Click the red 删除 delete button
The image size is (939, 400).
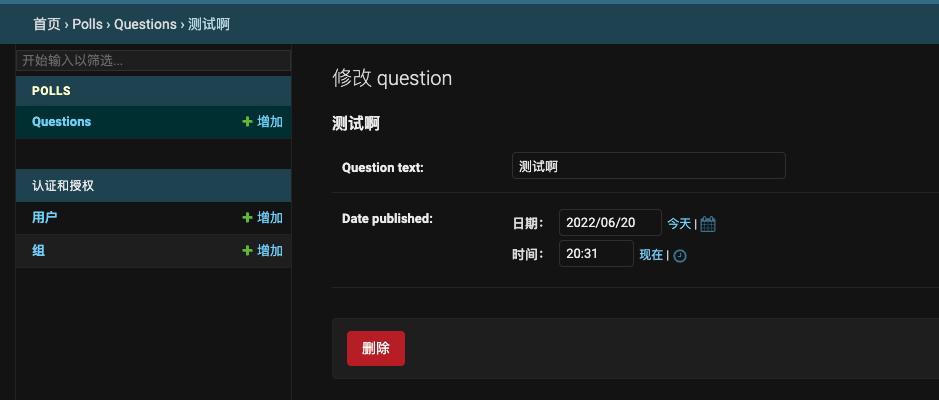pos(375,349)
